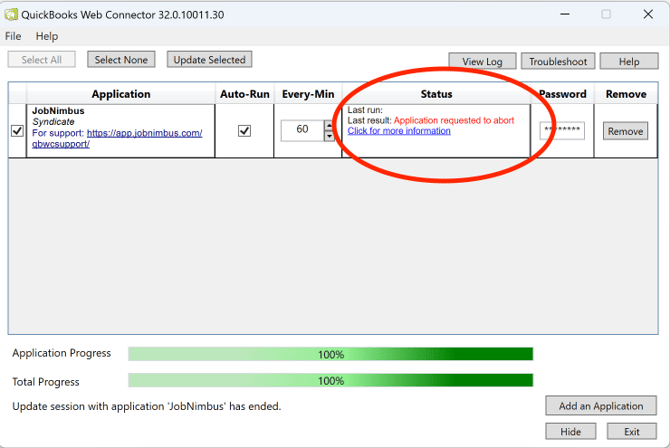Click the Troubleshoot button
670x448 pixels.
[x=558, y=61]
